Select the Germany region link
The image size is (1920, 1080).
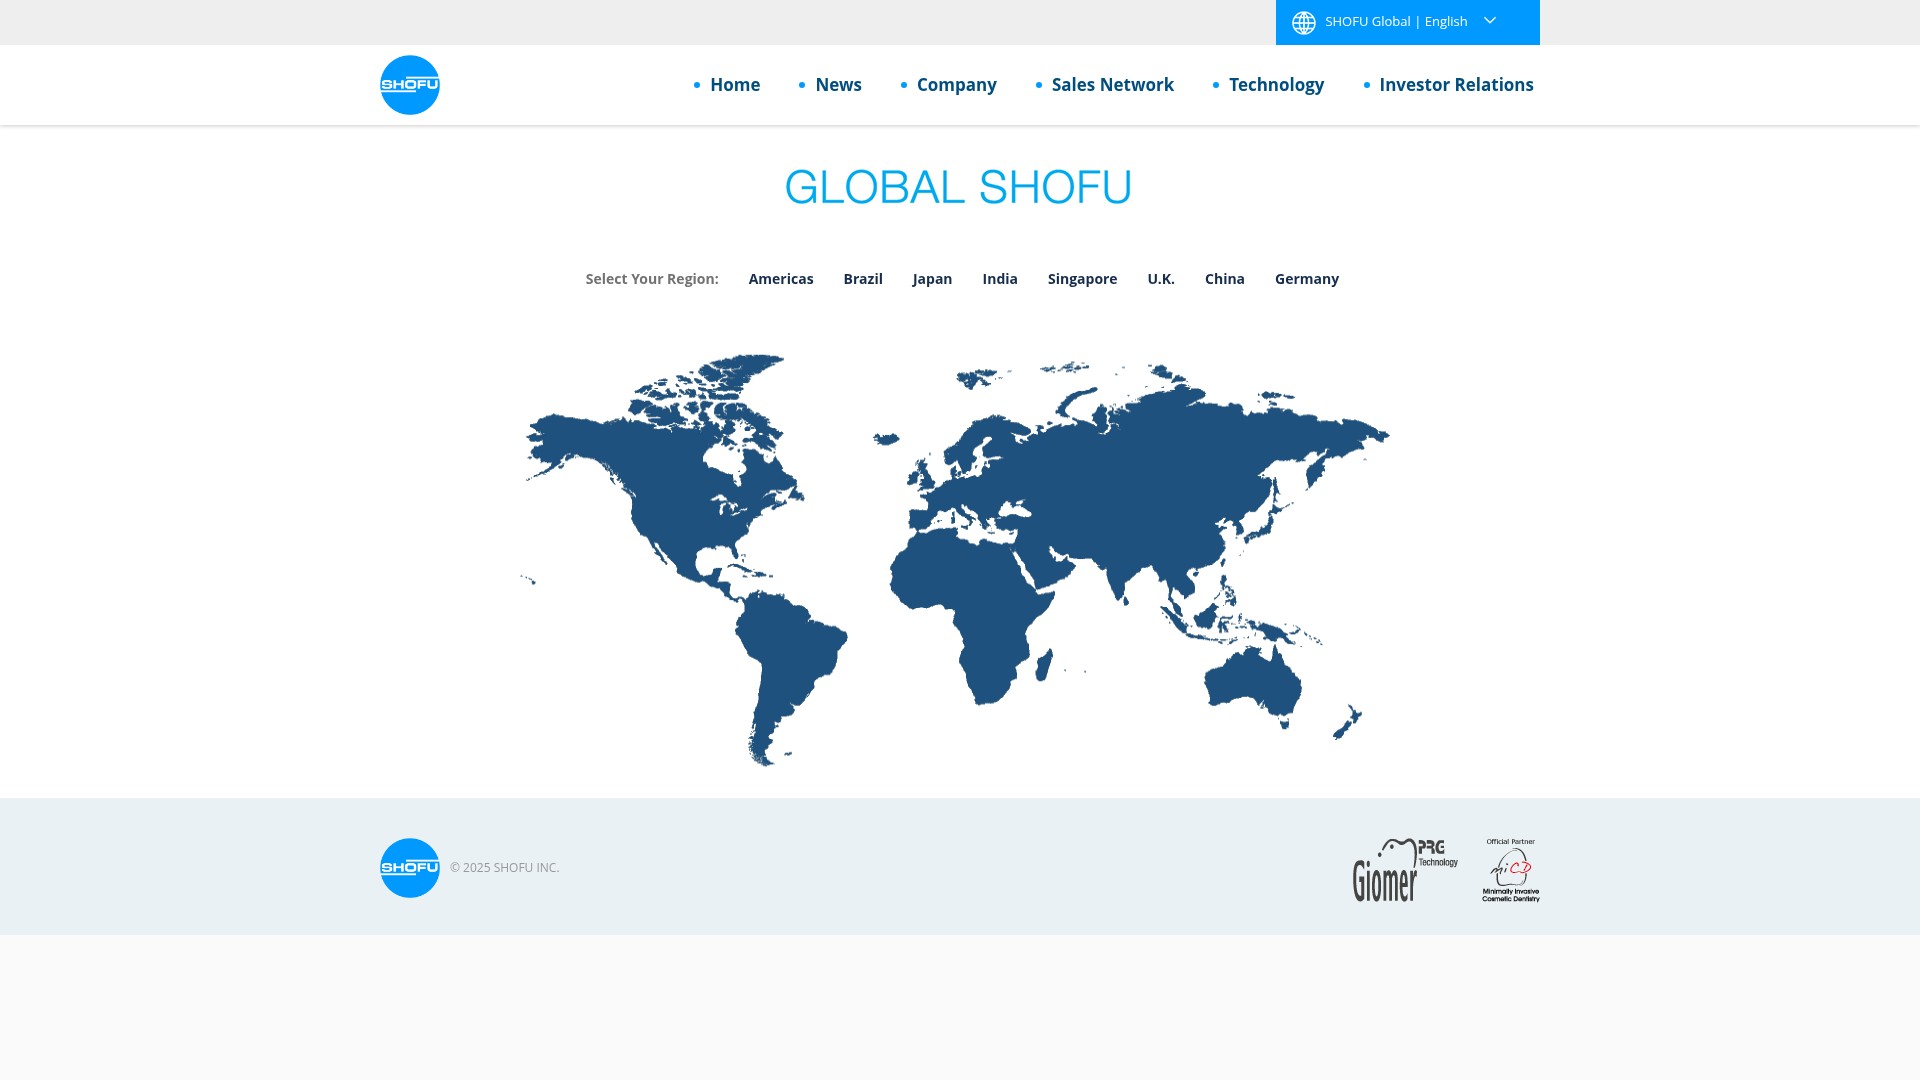pyautogui.click(x=1307, y=279)
